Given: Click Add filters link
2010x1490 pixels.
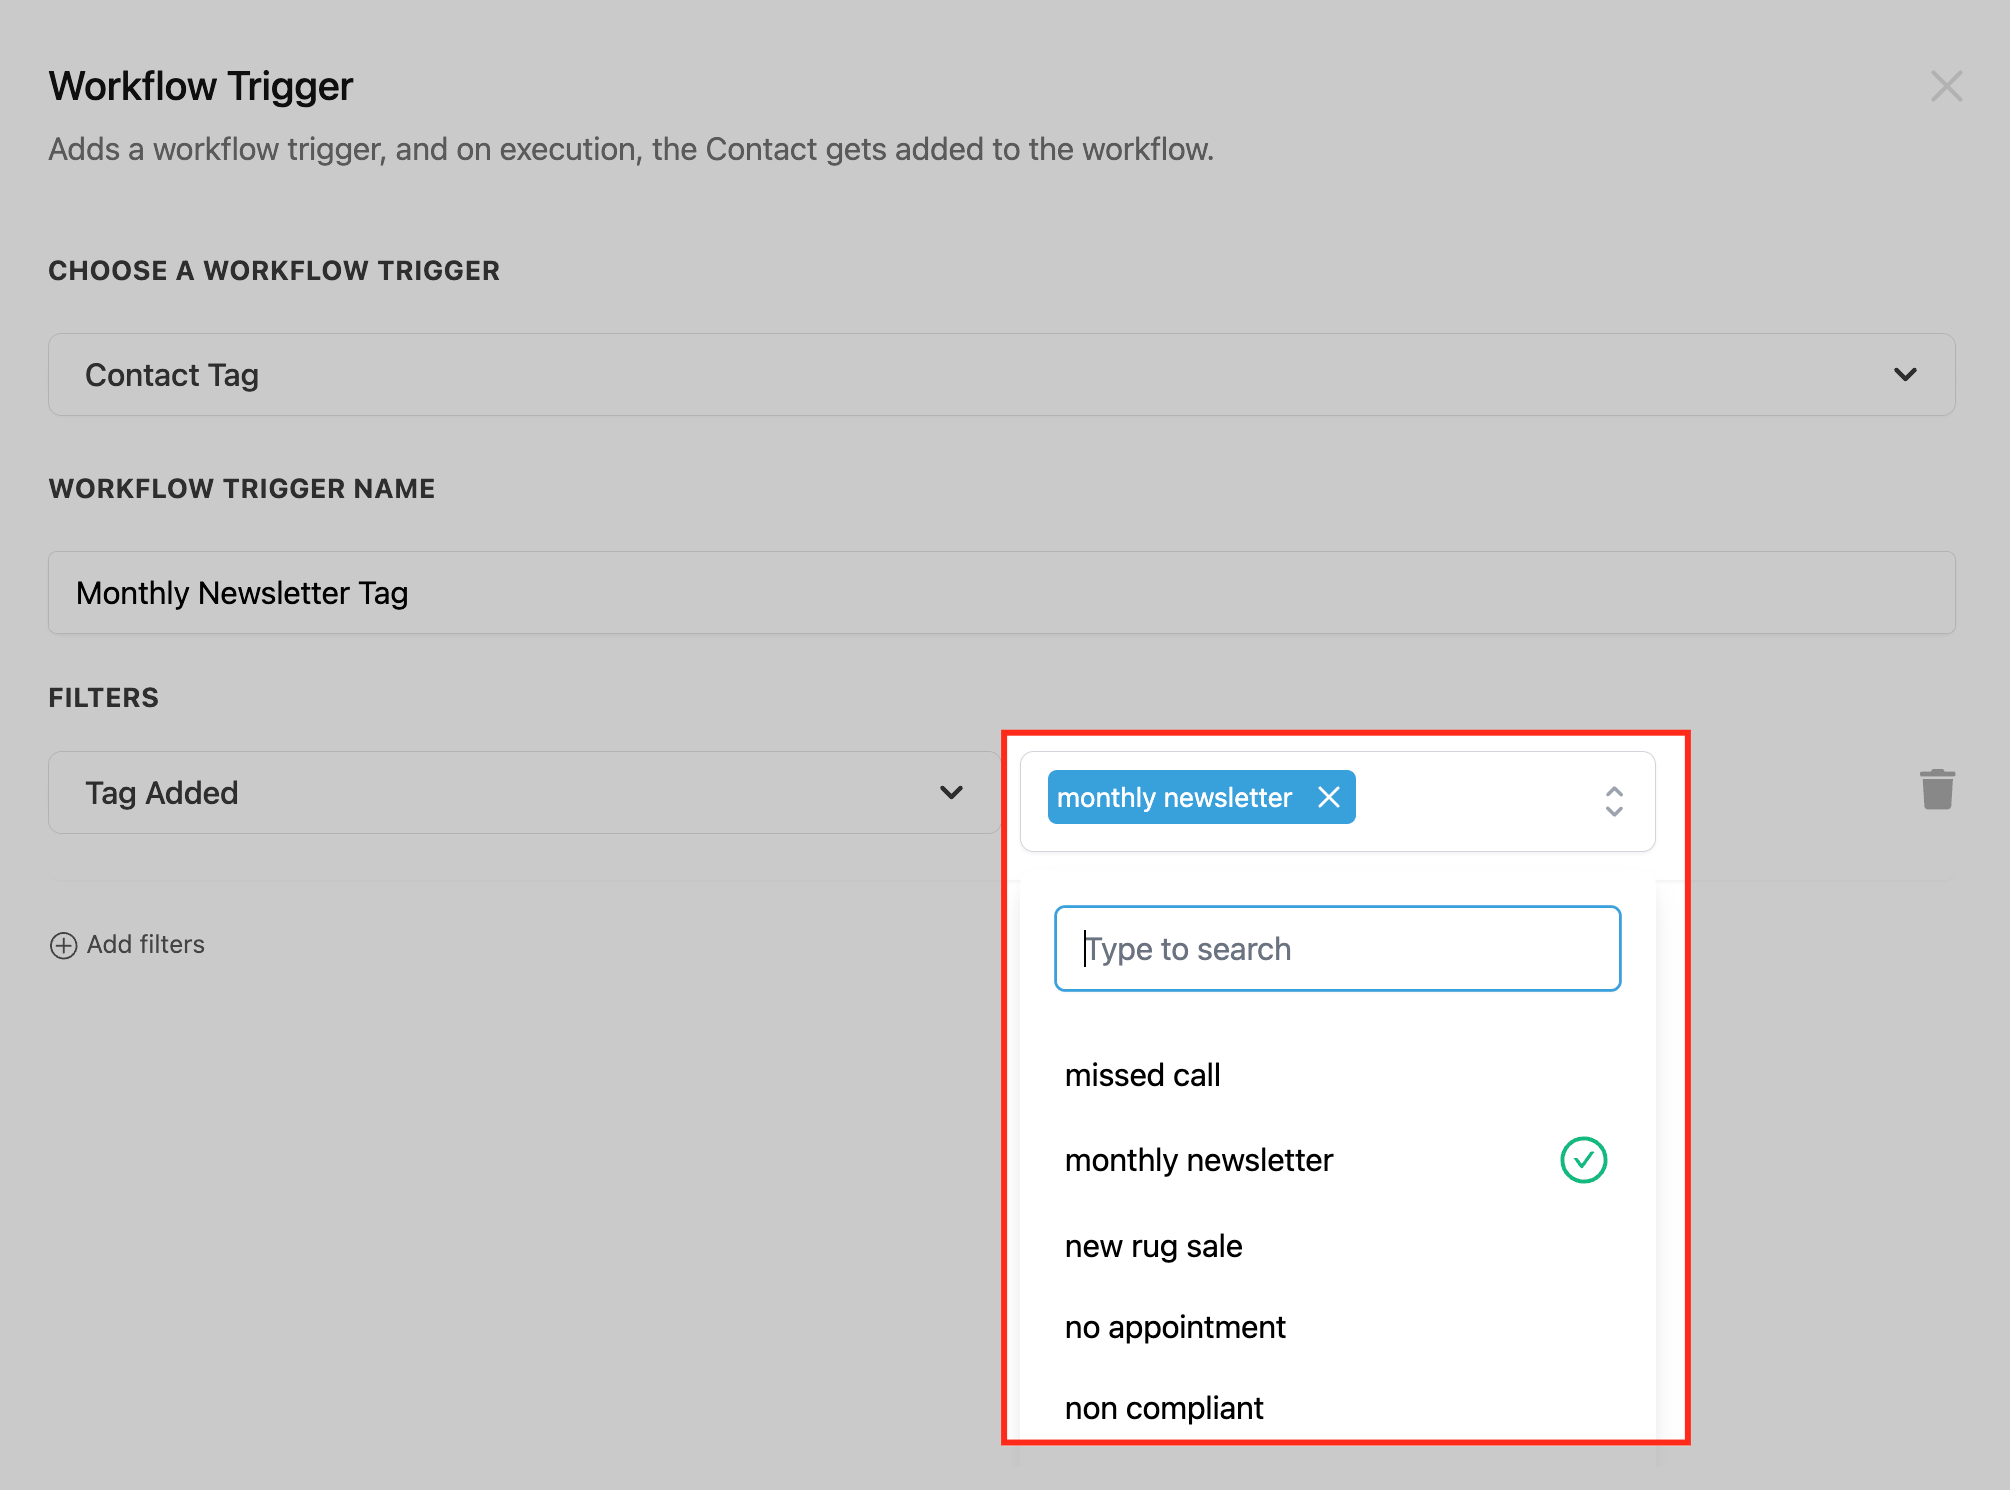Looking at the screenshot, I should click(145, 945).
